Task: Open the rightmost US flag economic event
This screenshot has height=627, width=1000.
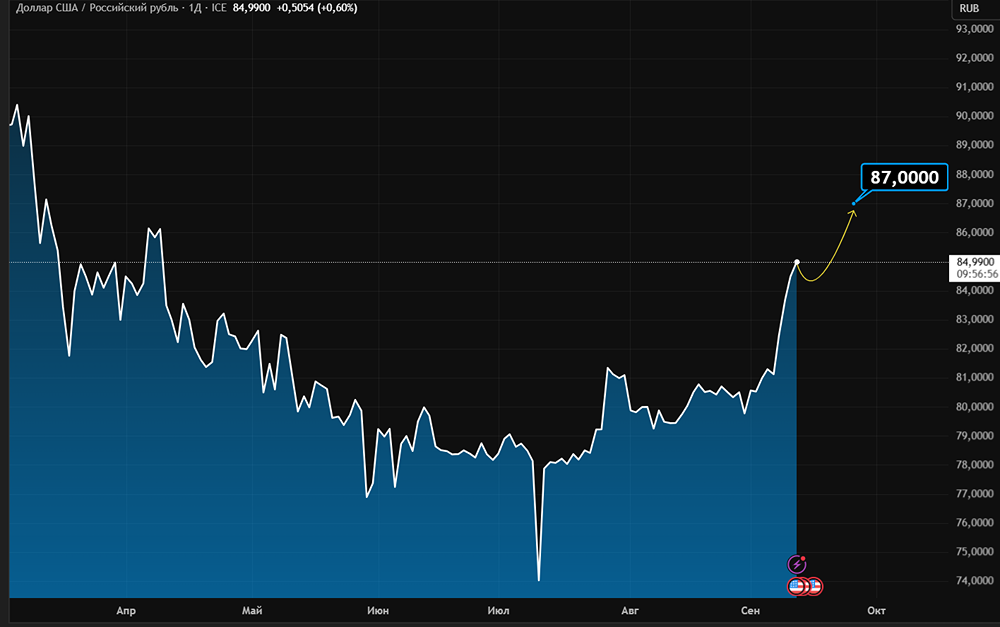Action: coord(815,586)
